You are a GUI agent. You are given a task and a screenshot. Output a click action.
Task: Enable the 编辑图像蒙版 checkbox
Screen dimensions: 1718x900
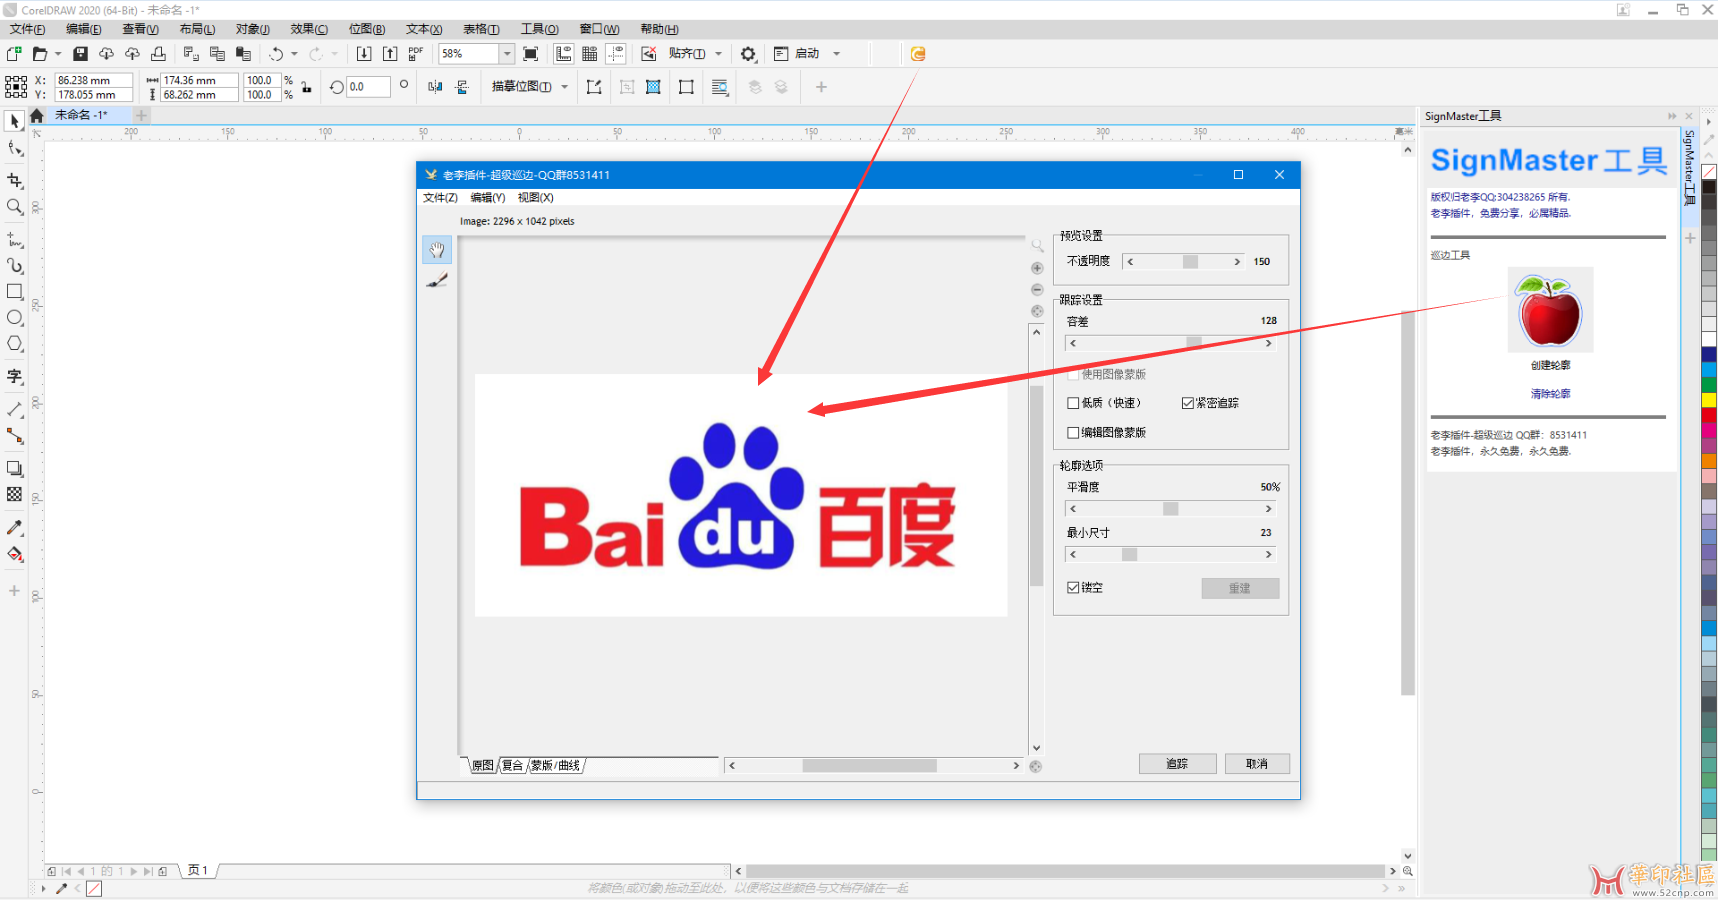(1073, 433)
